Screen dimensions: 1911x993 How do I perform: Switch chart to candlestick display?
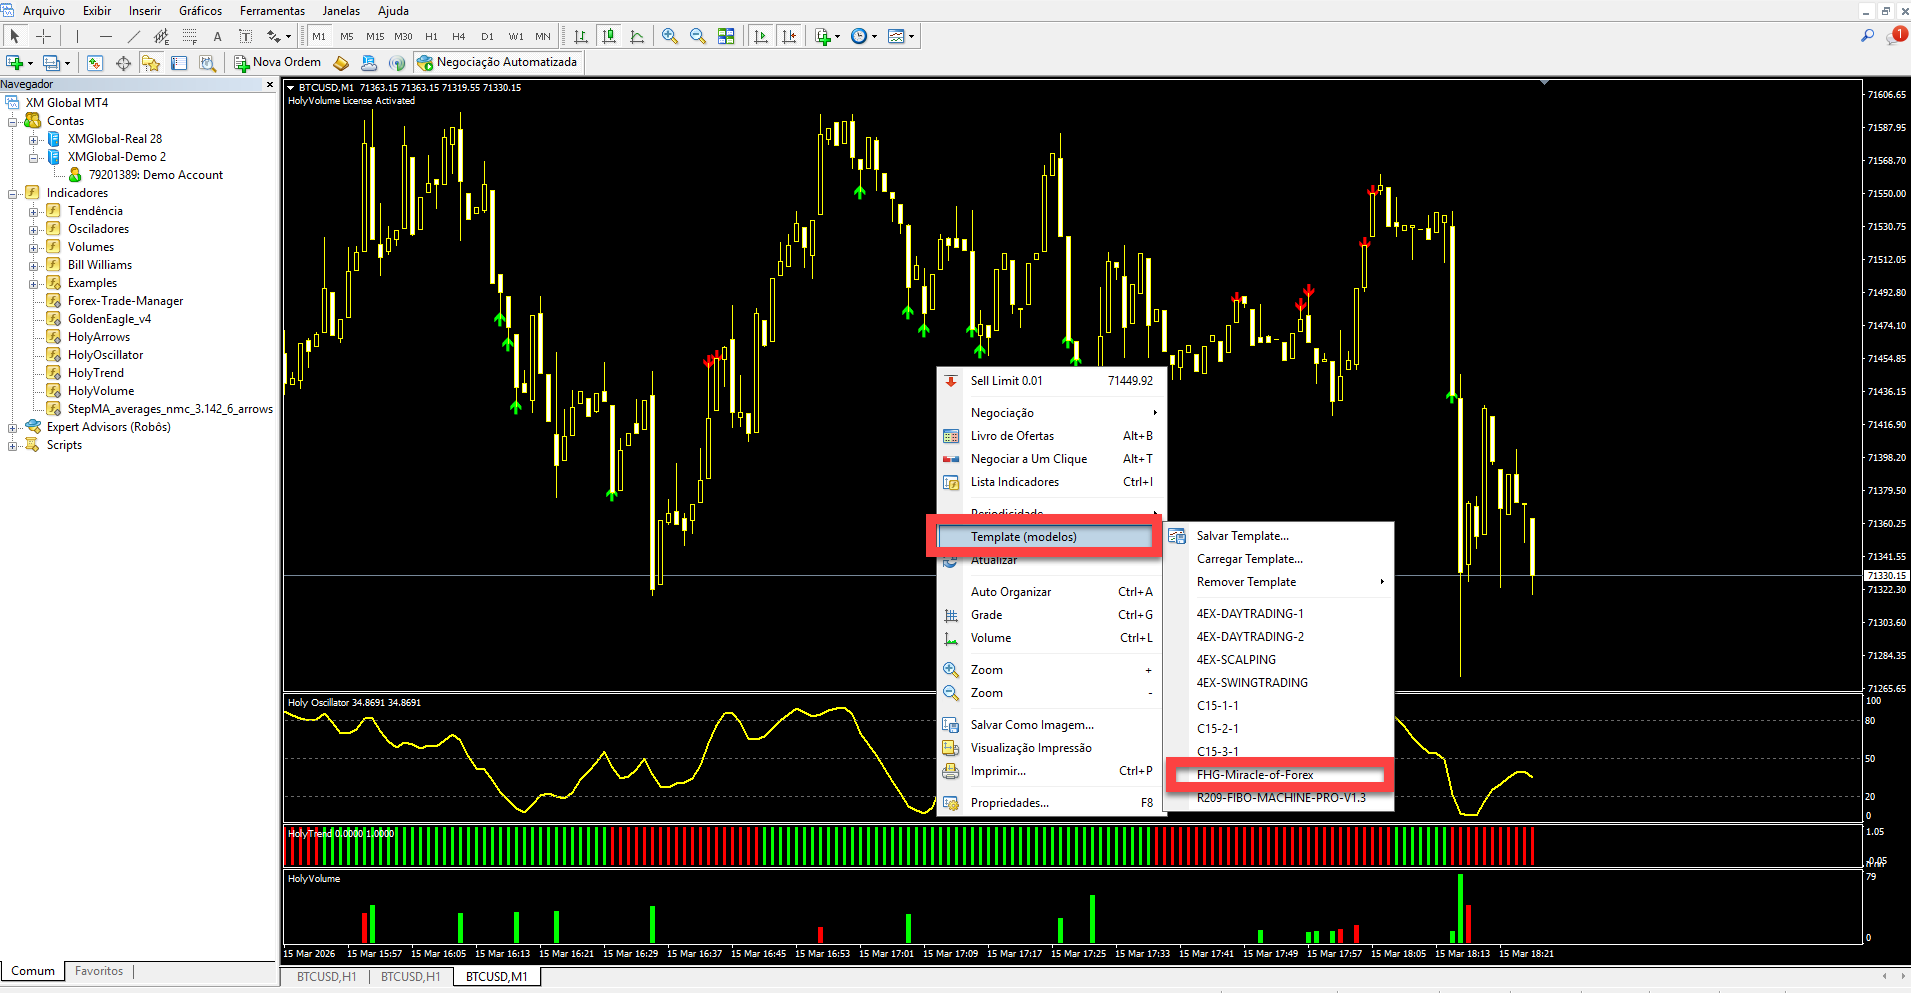[x=608, y=36]
